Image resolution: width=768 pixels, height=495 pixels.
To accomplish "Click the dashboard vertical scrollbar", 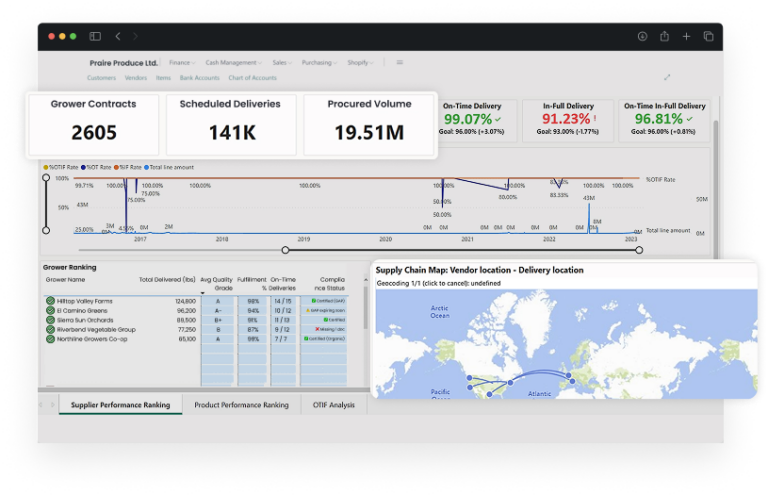I will tap(716, 189).
